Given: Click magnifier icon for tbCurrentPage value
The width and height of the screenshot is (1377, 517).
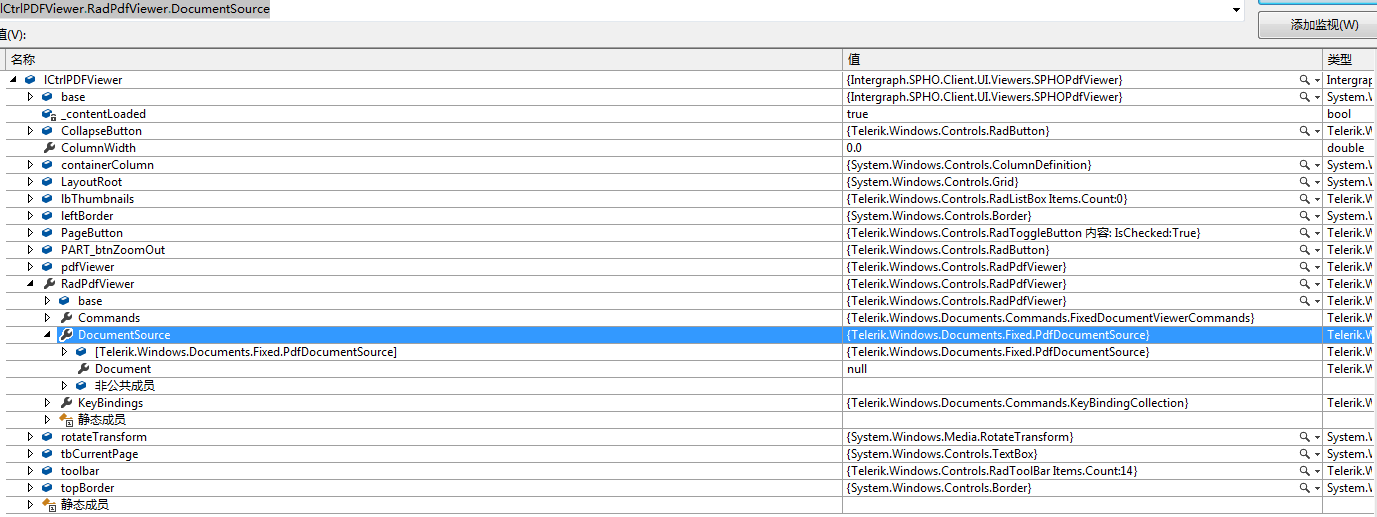Looking at the screenshot, I should coord(1304,454).
